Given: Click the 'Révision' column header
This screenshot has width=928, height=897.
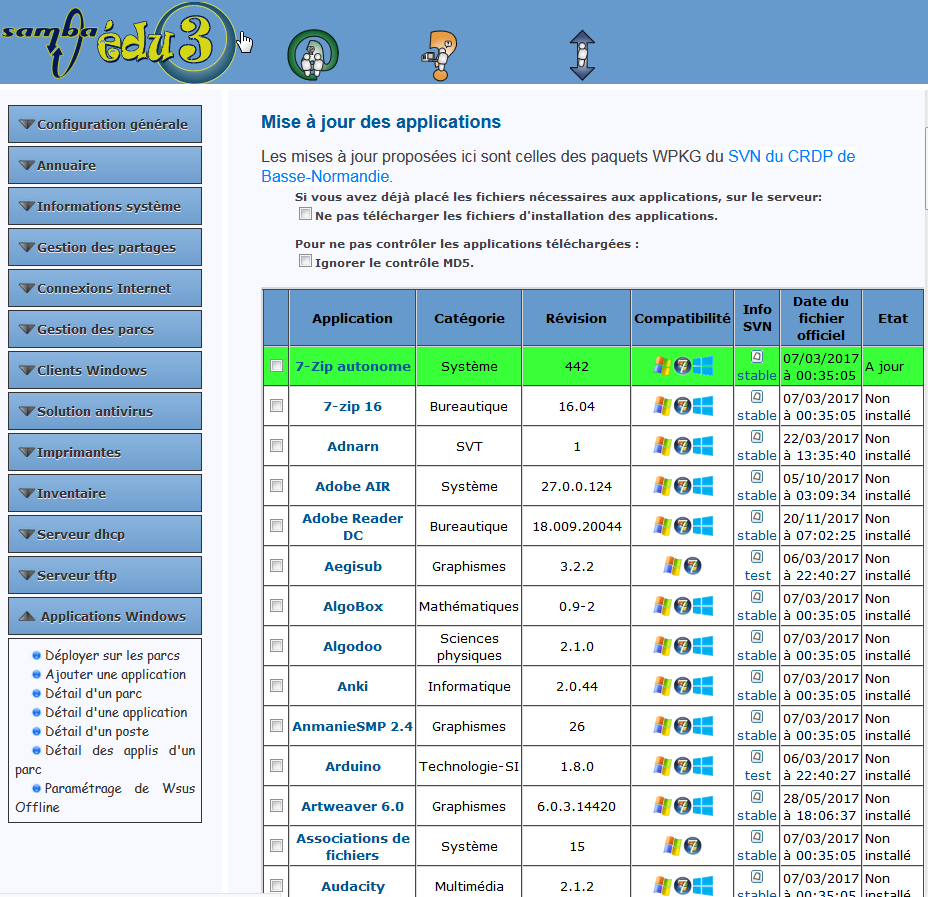Looking at the screenshot, I should [576, 318].
